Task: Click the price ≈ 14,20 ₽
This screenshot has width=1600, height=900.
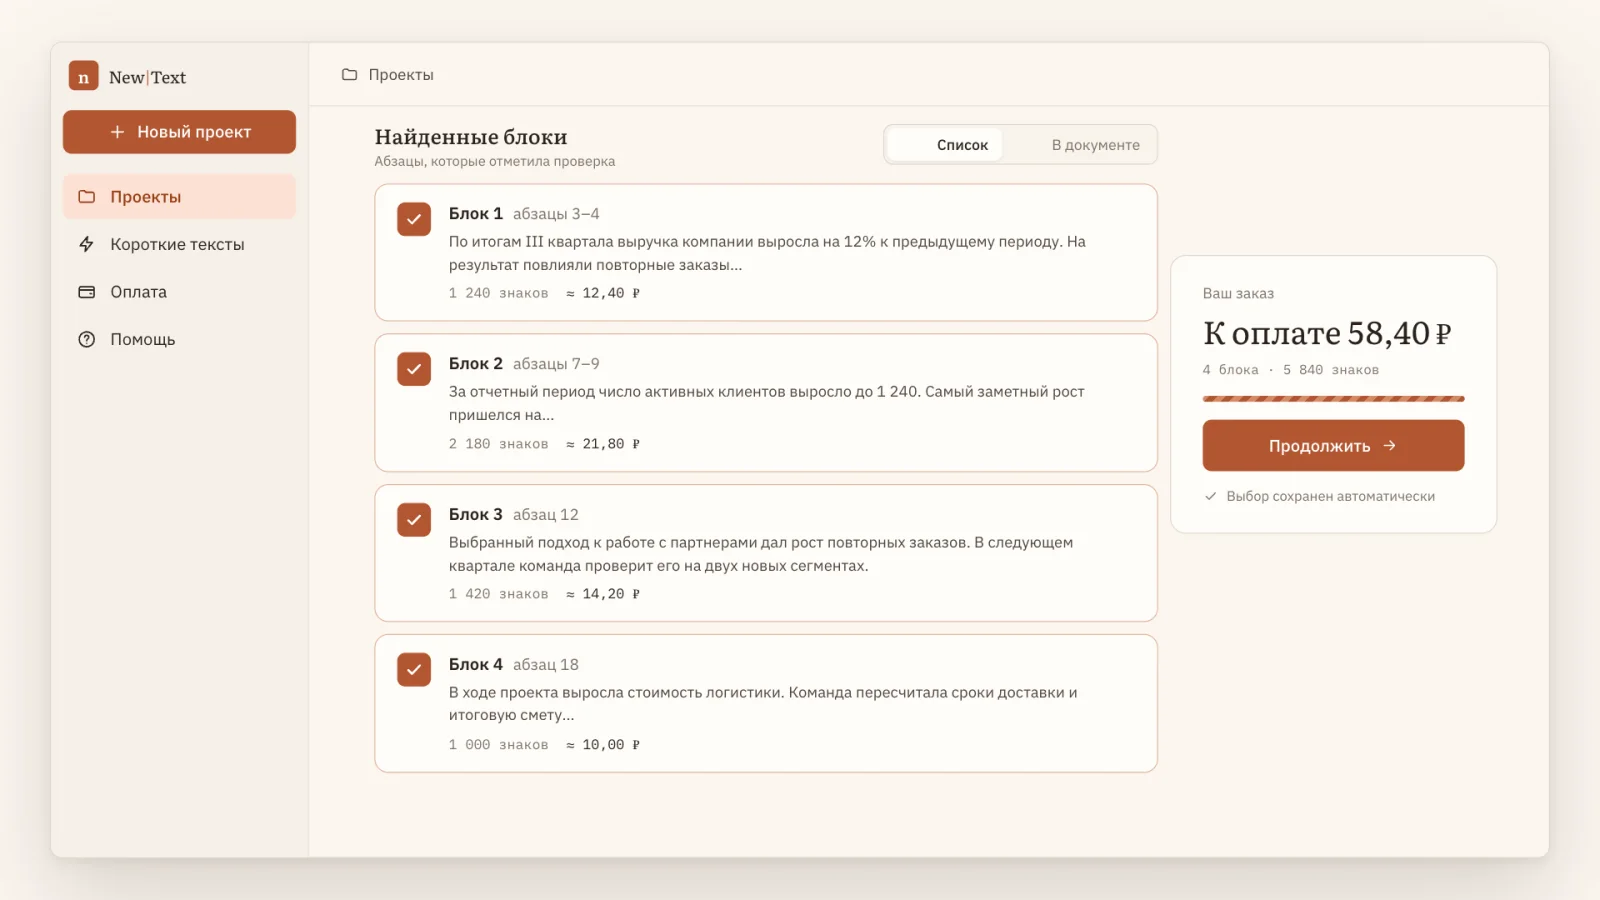Action: point(603,594)
